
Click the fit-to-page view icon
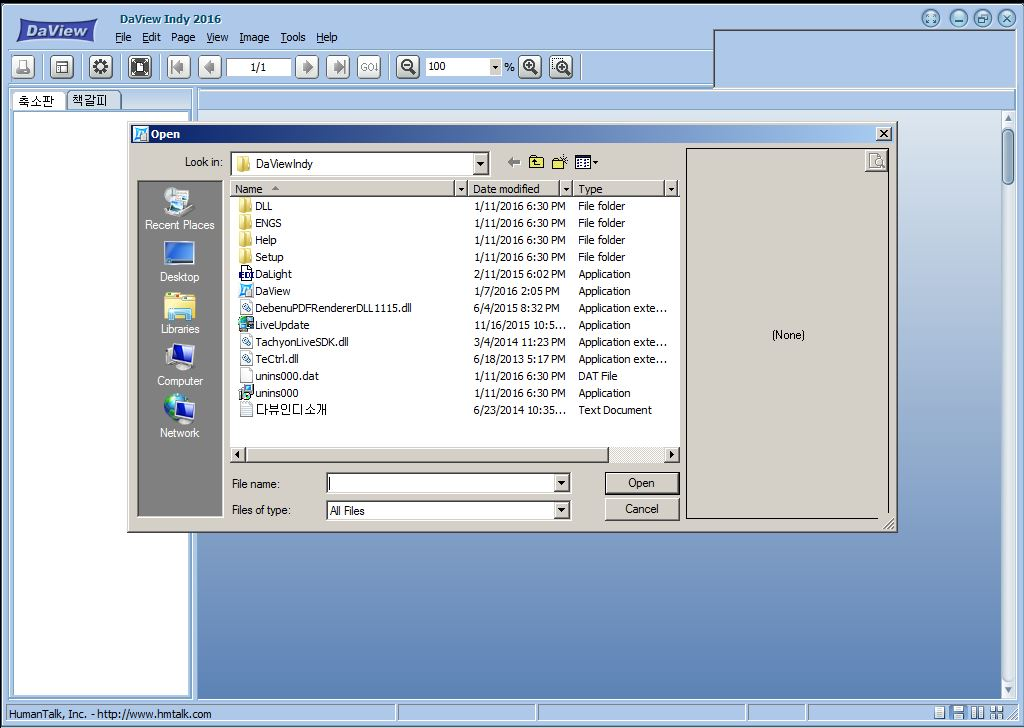pos(140,67)
